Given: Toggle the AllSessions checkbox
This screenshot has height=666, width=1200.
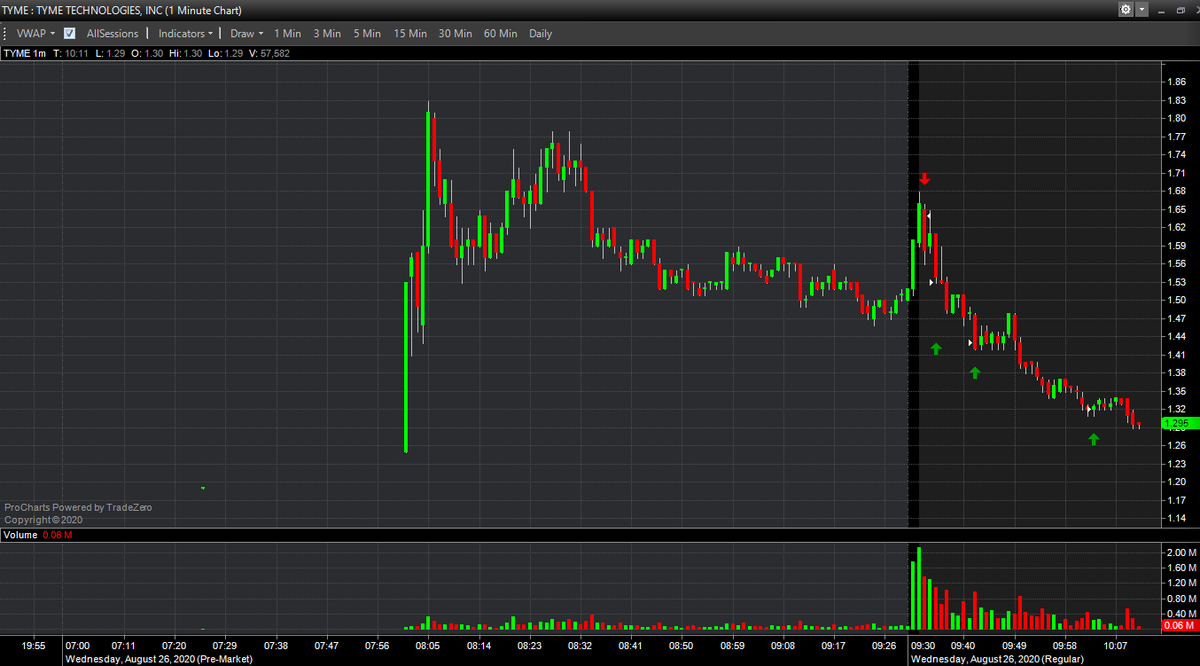Looking at the screenshot, I should point(69,33).
